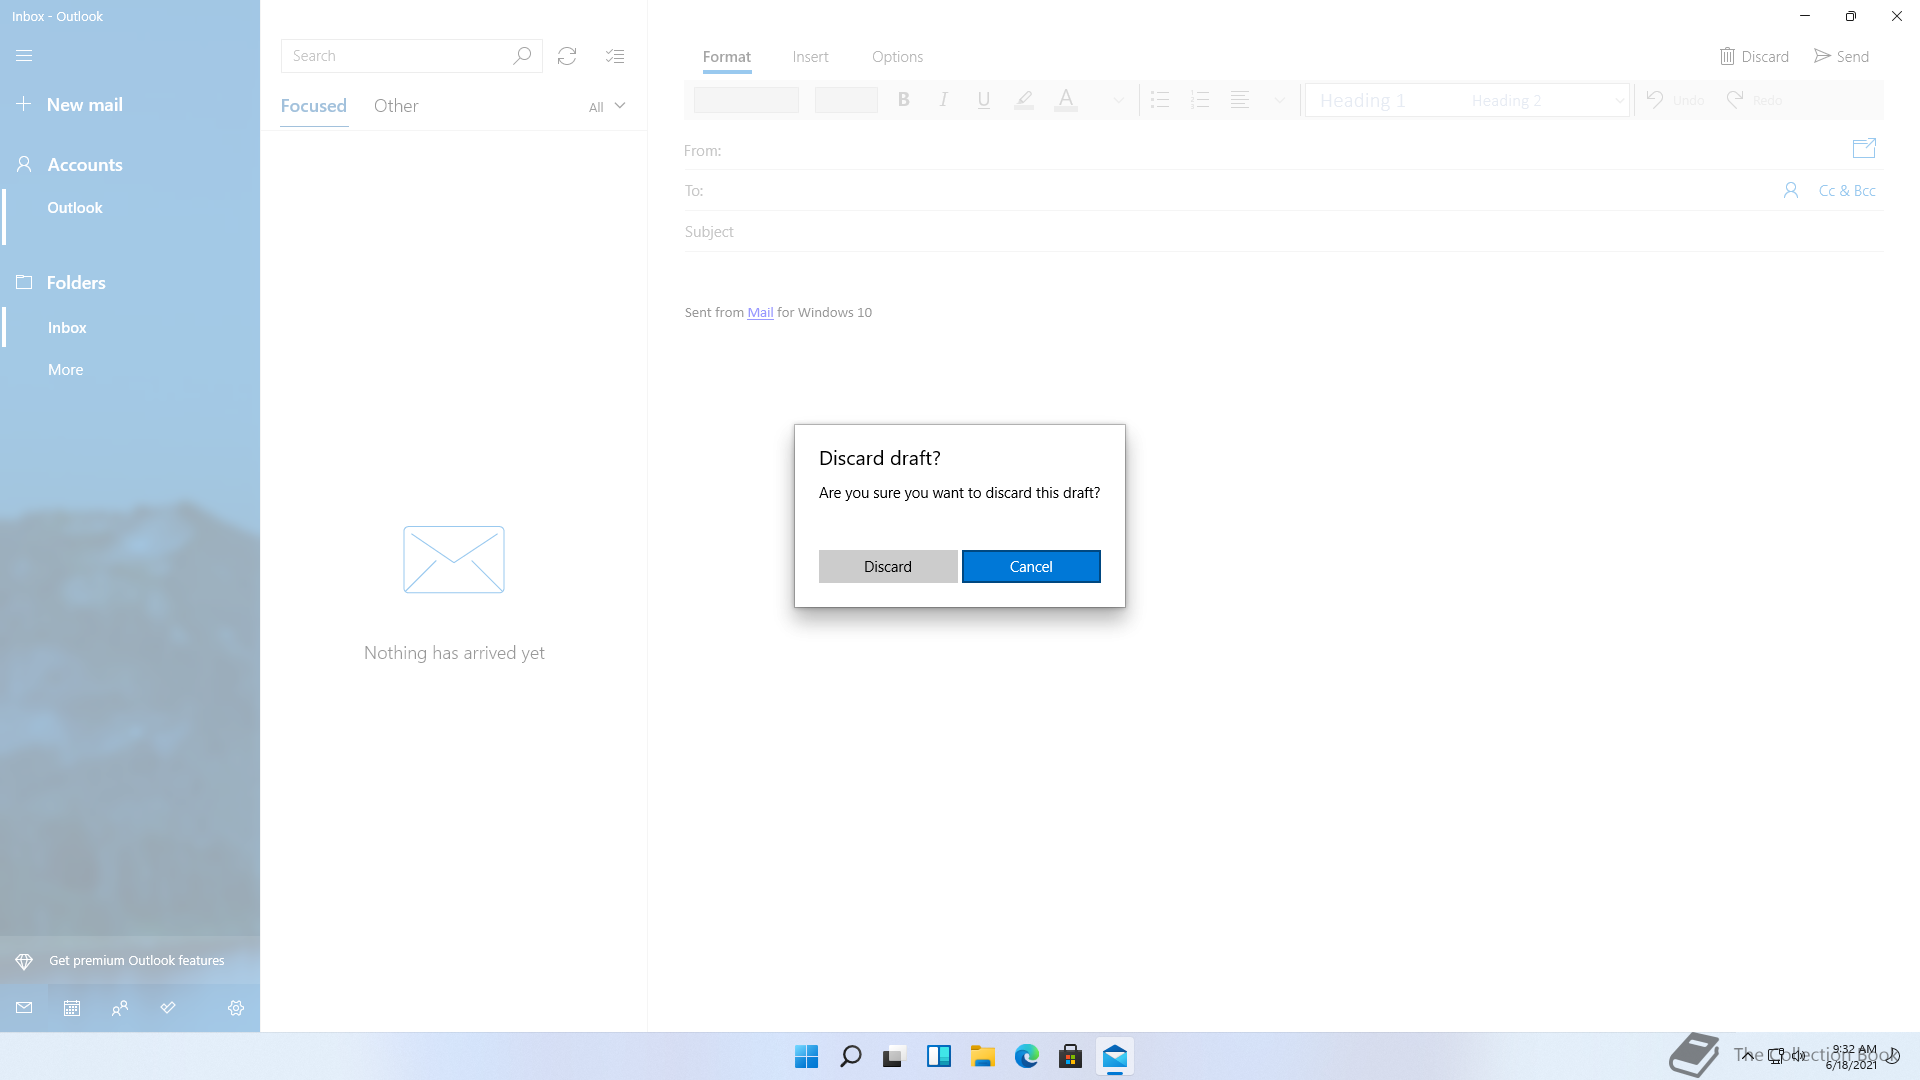Toggle italic formatting
This screenshot has height=1080, width=1920.
click(x=943, y=100)
